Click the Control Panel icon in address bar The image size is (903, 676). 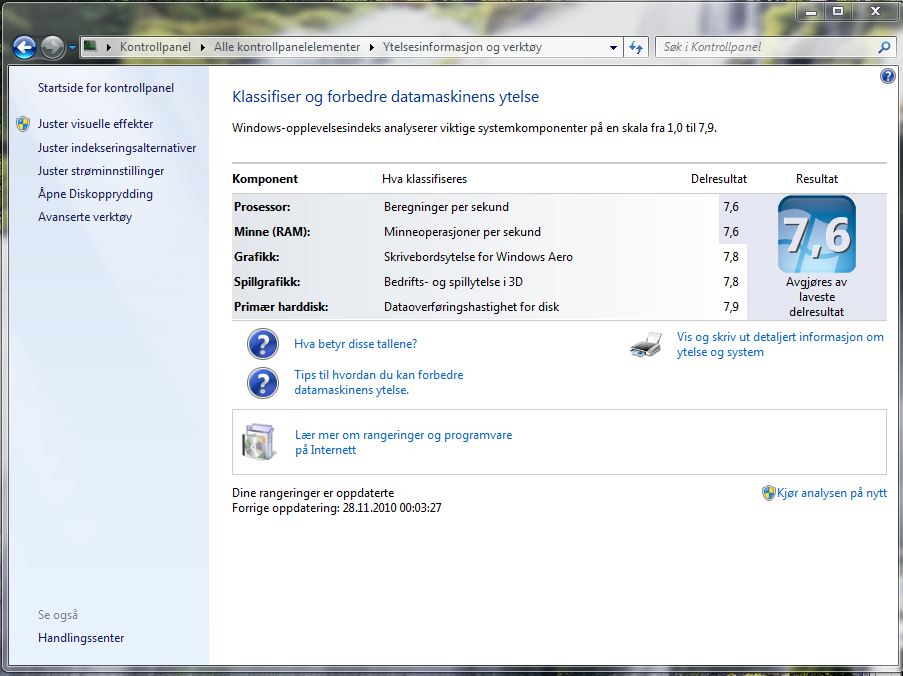[x=90, y=46]
